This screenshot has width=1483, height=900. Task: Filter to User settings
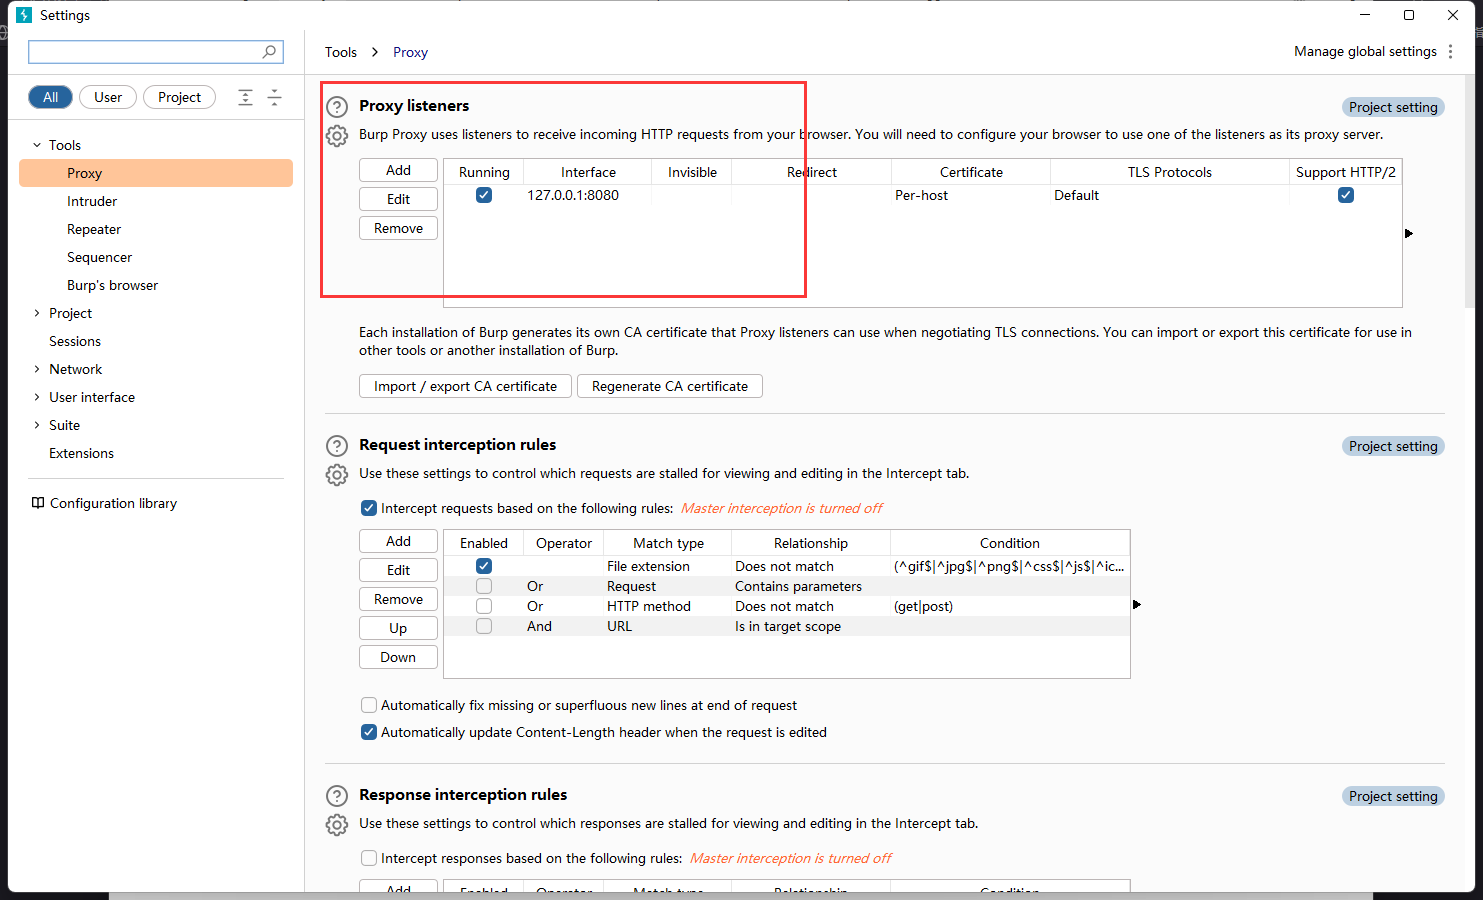108,97
